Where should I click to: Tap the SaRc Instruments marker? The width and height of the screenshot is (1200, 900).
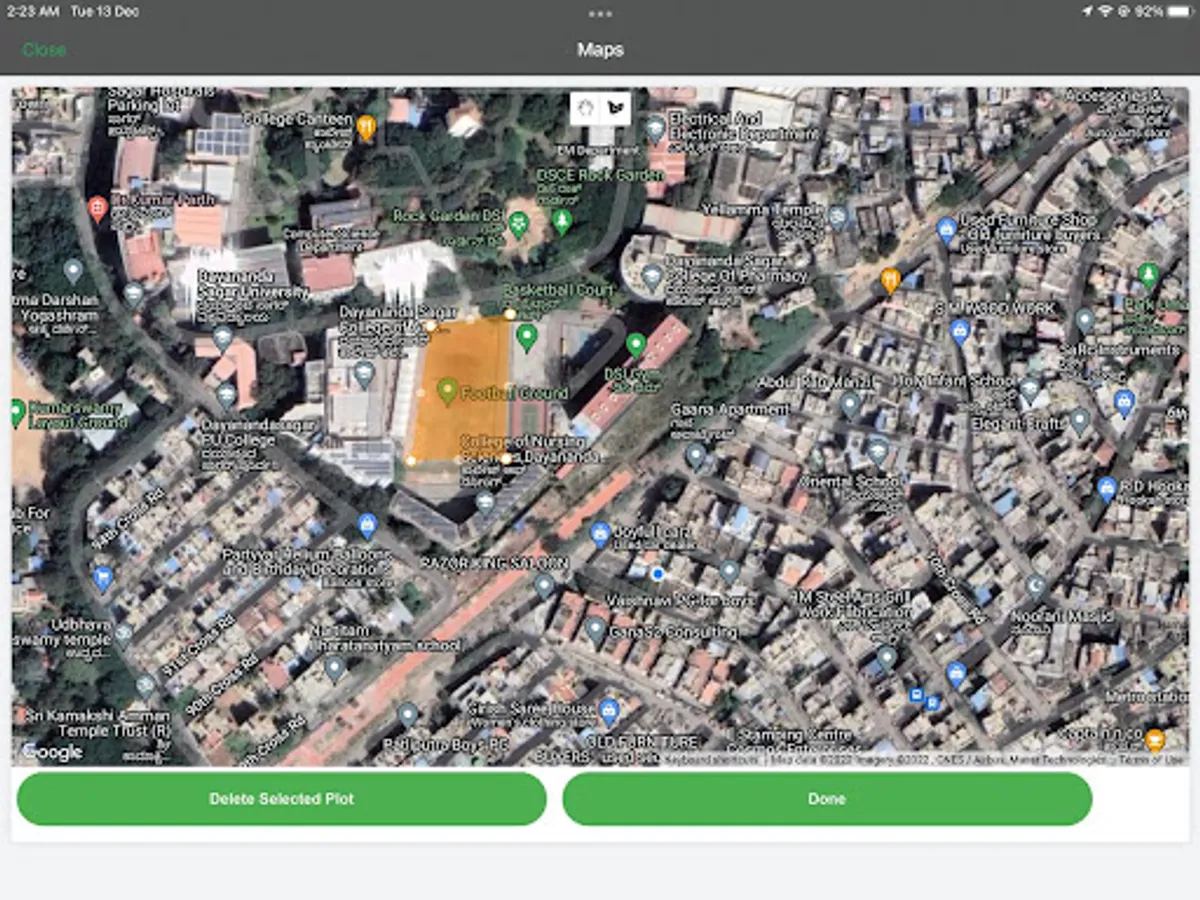1085,320
